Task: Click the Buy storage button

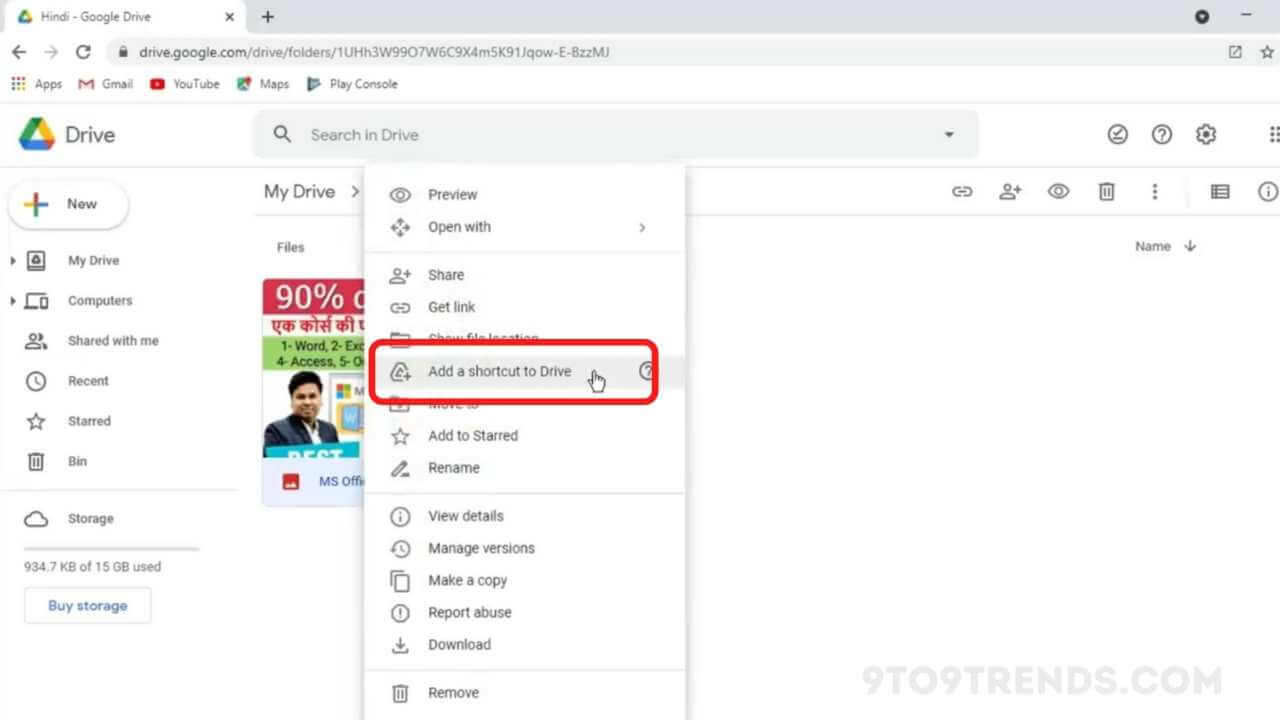Action: [x=87, y=605]
